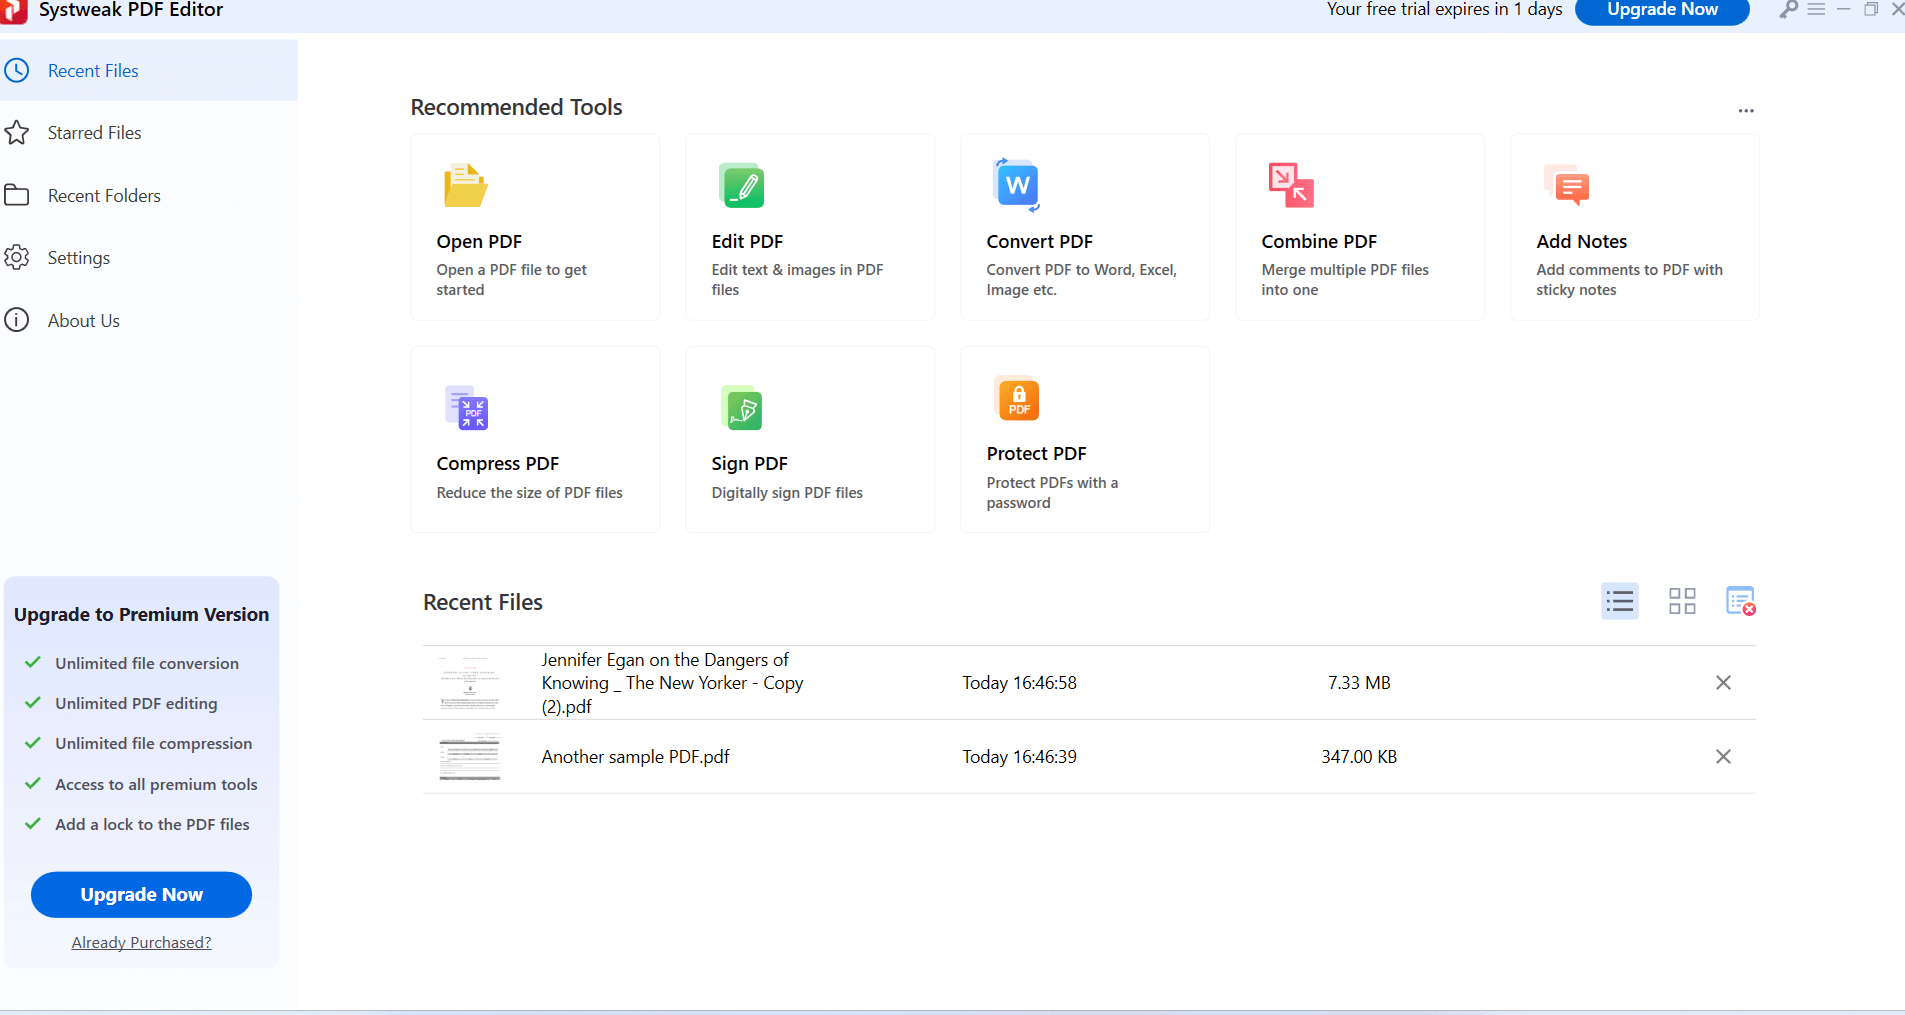Screen dimensions: 1905x1015
Task: Click Unlimited PDF editing feature text
Action: 136,704
